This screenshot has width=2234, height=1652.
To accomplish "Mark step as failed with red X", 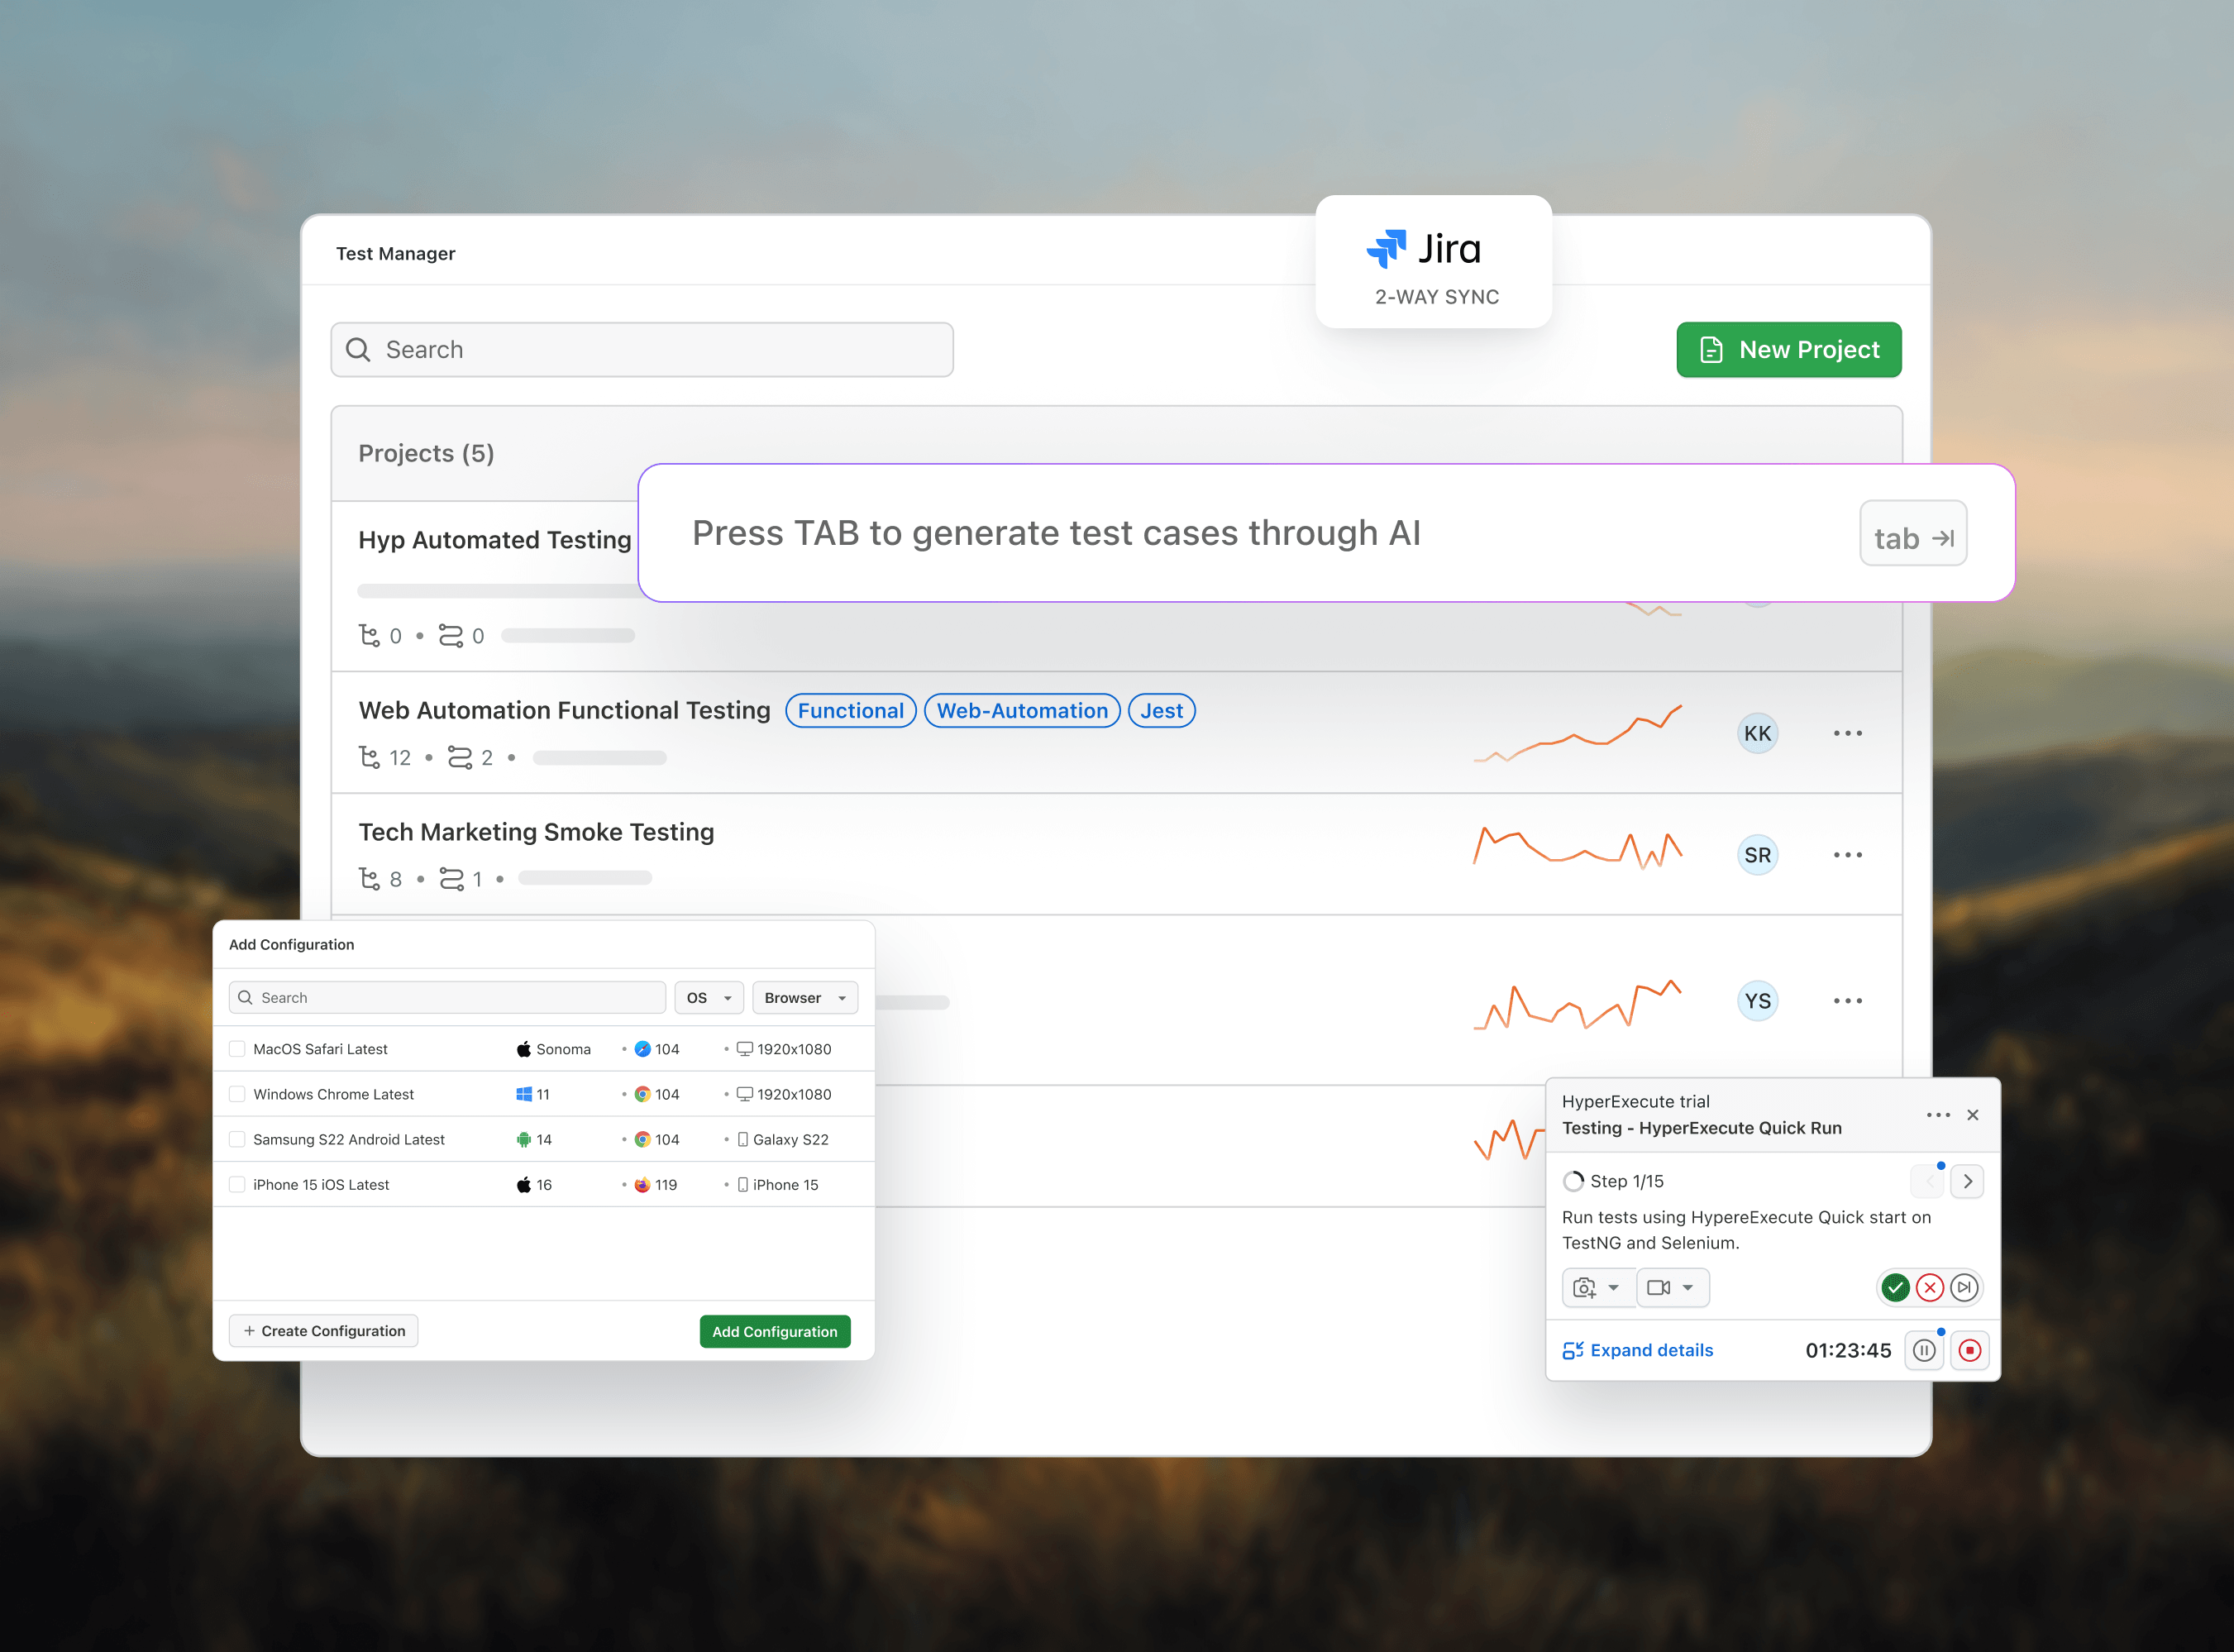I will [1930, 1287].
